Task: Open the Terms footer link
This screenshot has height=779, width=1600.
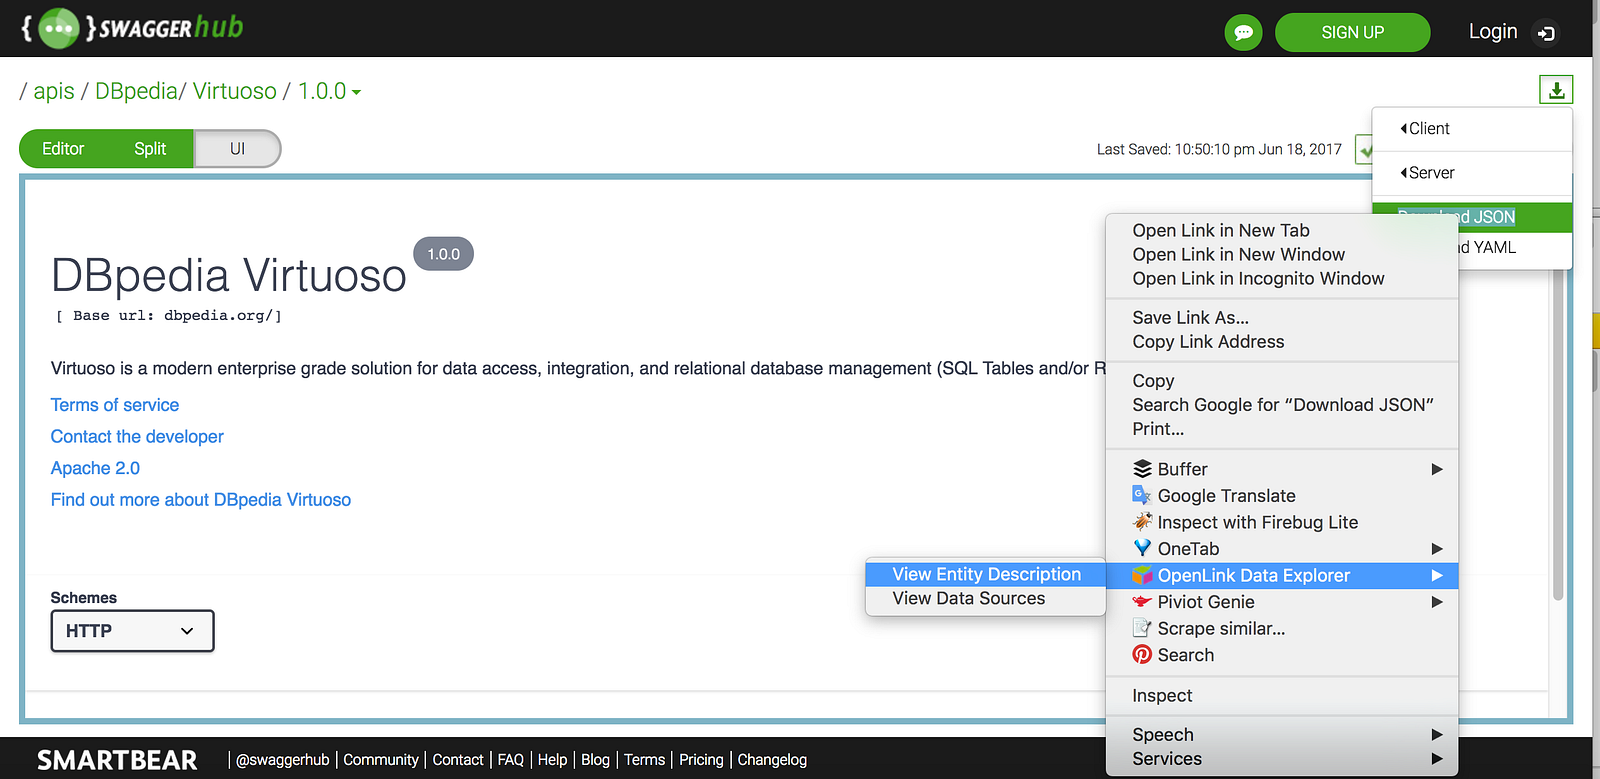Action: click(x=644, y=760)
